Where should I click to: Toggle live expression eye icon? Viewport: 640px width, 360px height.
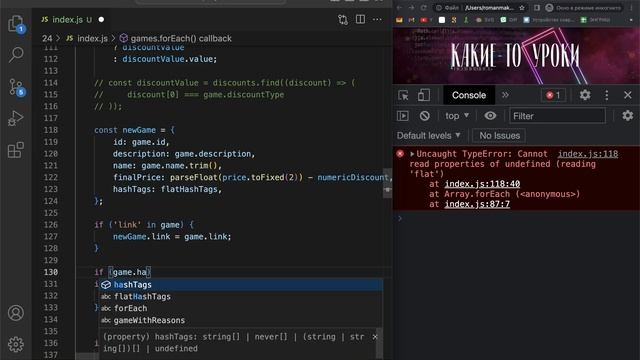490,116
